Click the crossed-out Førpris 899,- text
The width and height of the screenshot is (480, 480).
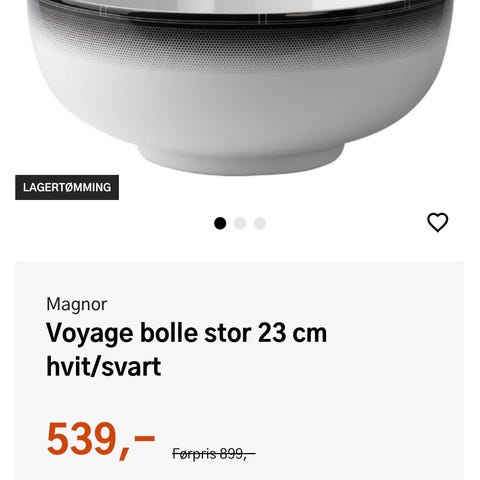pos(214,453)
